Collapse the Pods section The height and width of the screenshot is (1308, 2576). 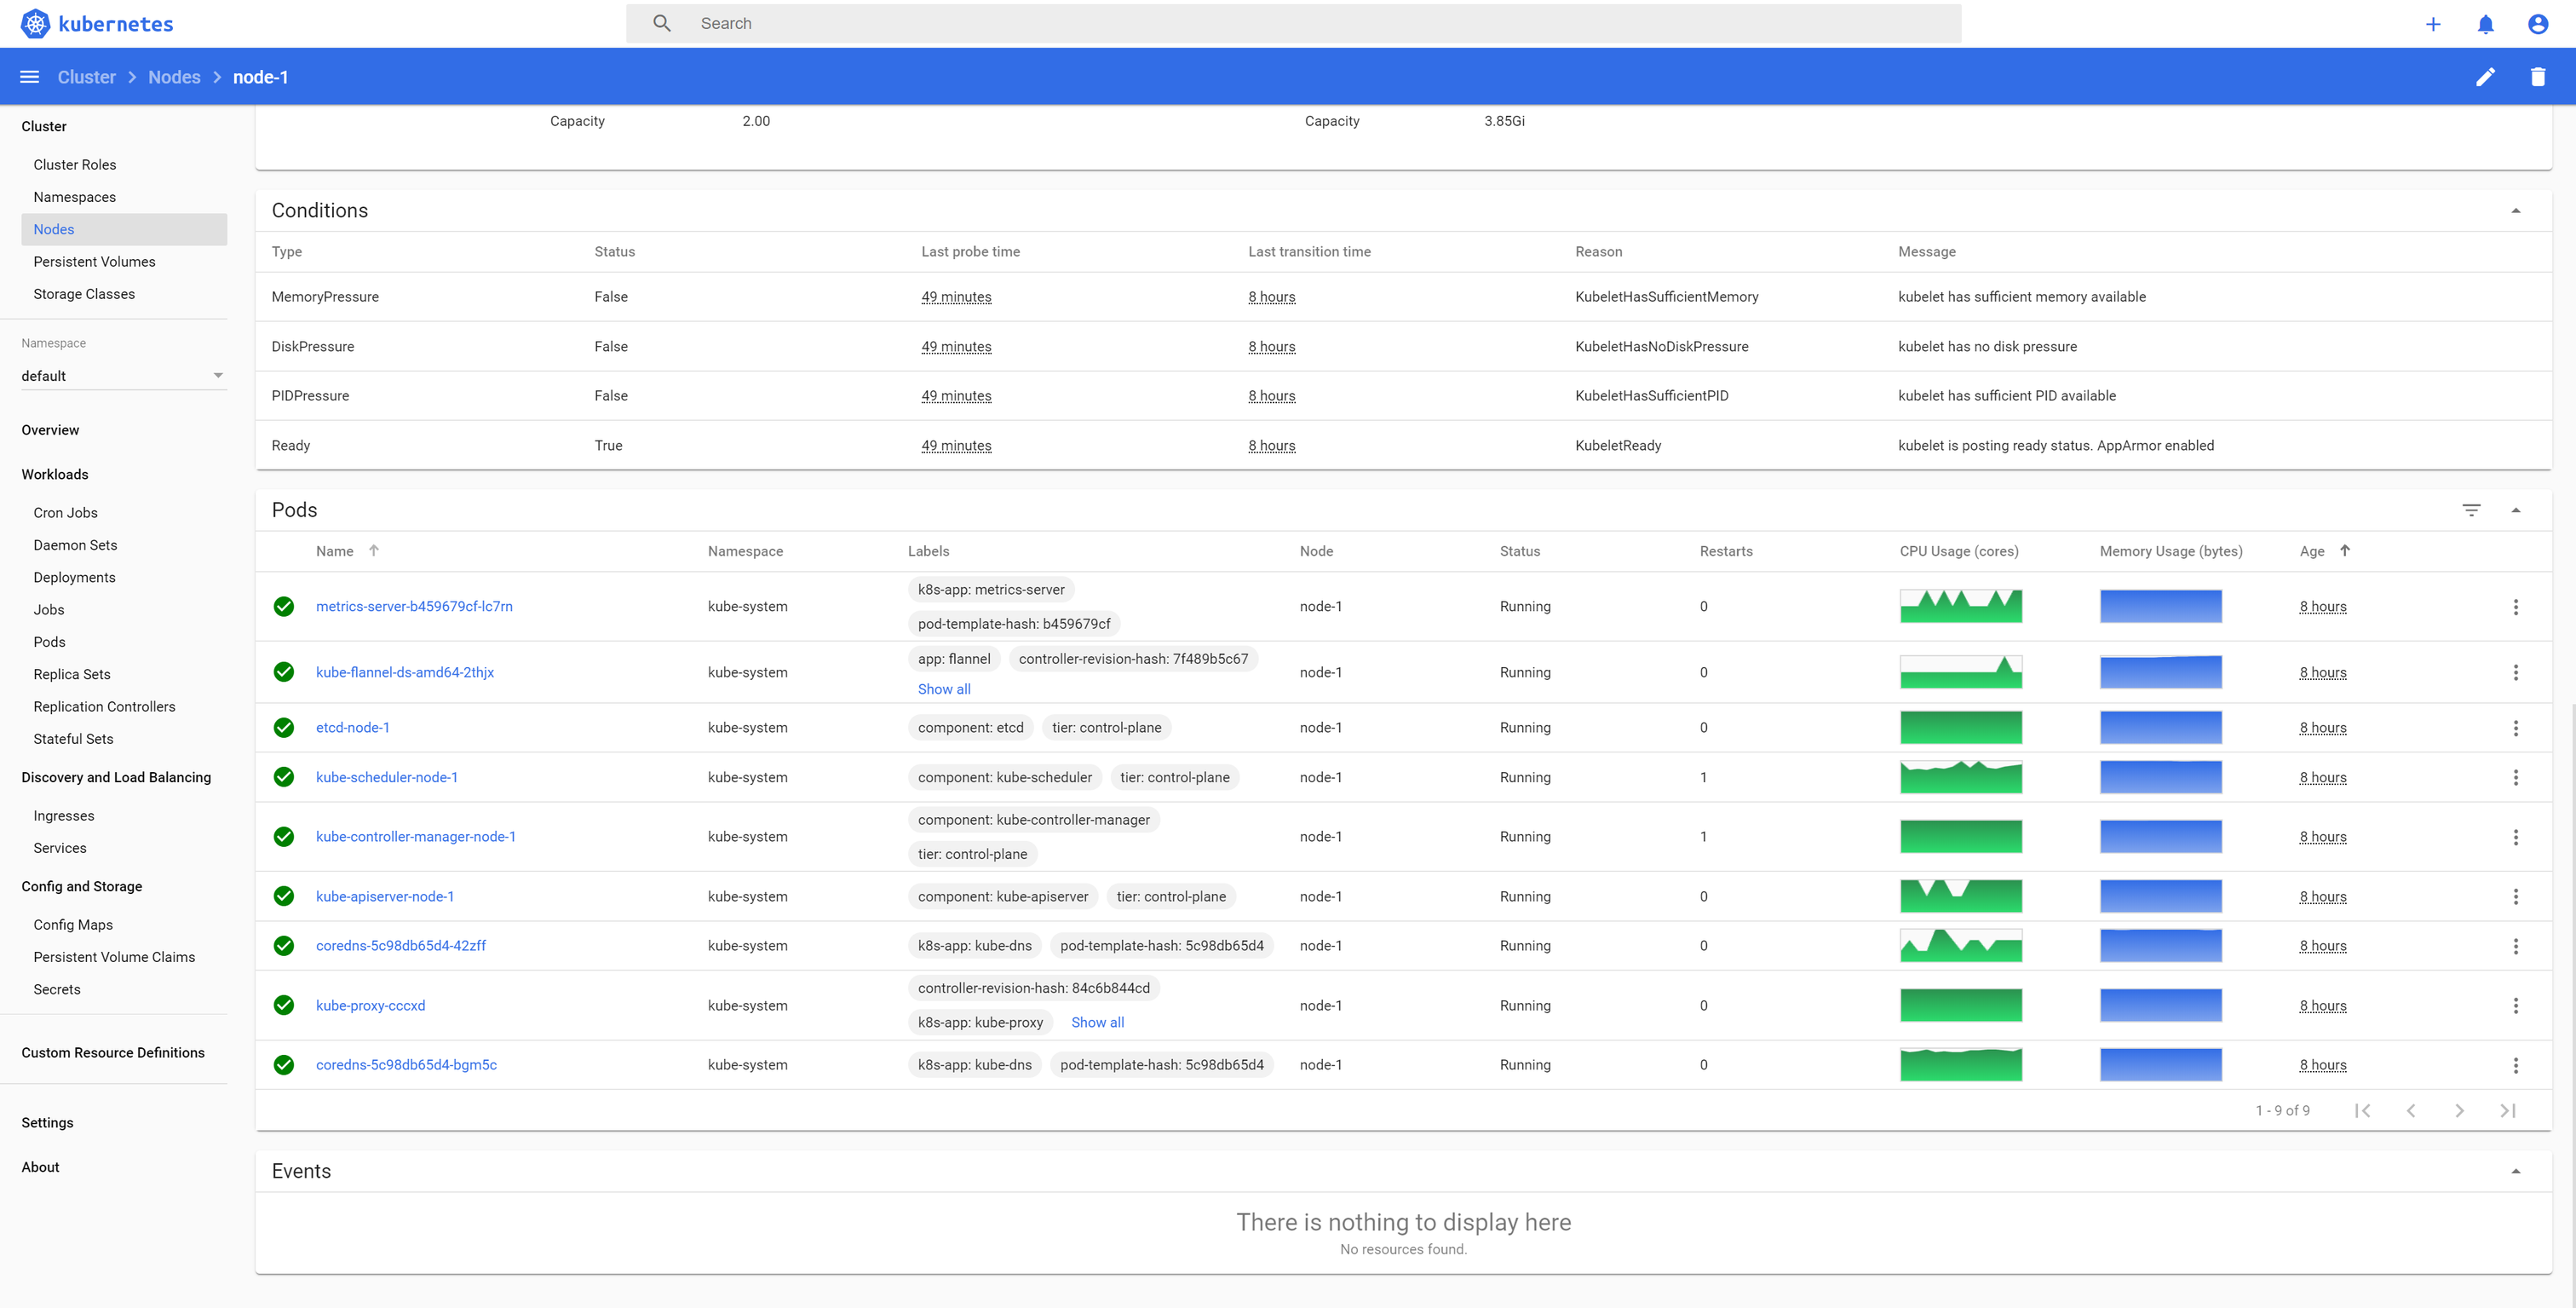tap(2515, 510)
